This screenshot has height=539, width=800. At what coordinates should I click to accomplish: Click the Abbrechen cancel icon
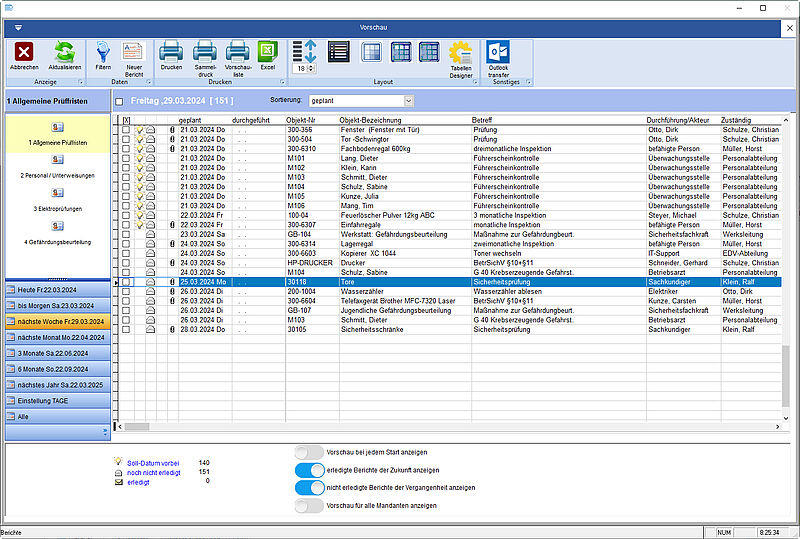pyautogui.click(x=25, y=52)
